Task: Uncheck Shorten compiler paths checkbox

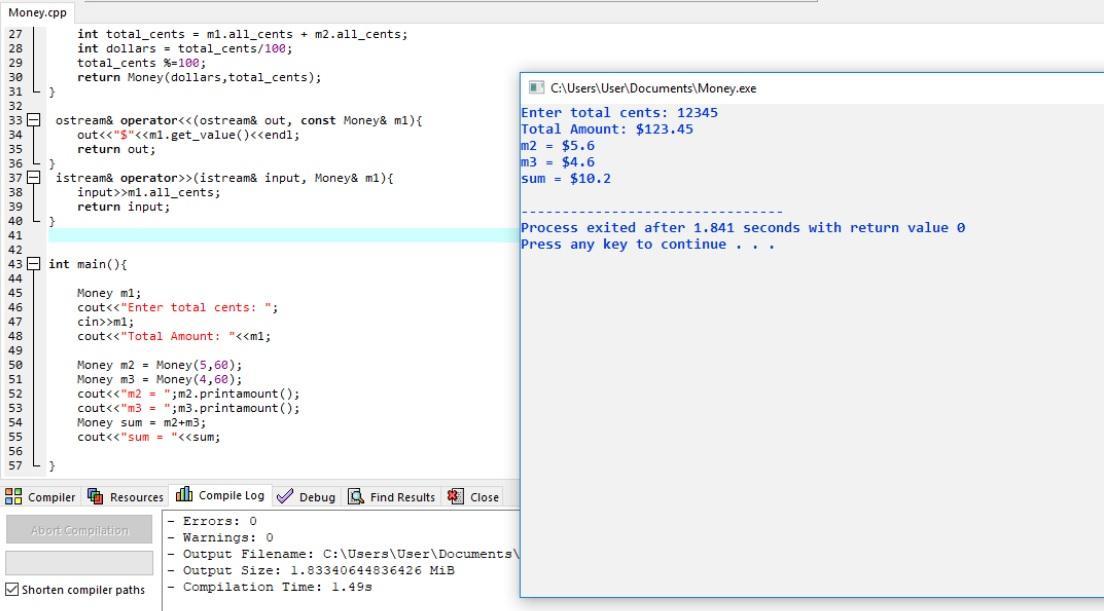Action: point(12,589)
